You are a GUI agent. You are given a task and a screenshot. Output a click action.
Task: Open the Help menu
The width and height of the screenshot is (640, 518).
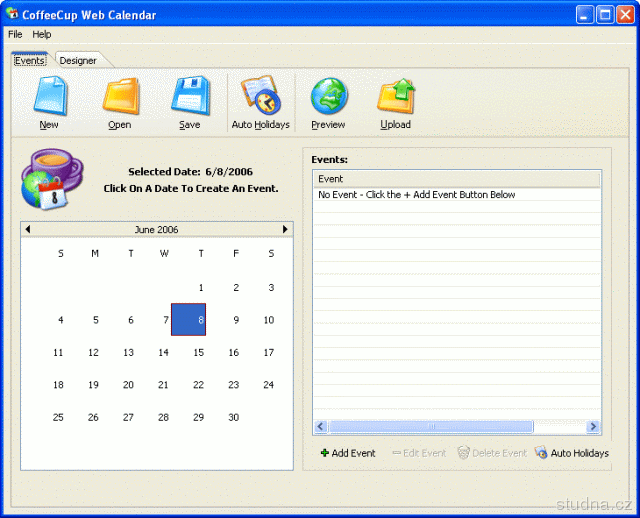[42, 34]
